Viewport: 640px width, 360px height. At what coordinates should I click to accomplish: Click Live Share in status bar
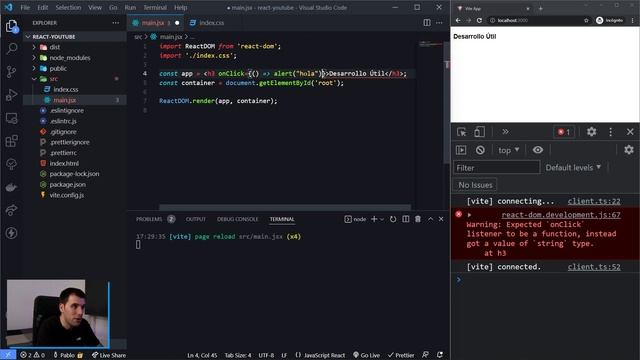pos(109,355)
